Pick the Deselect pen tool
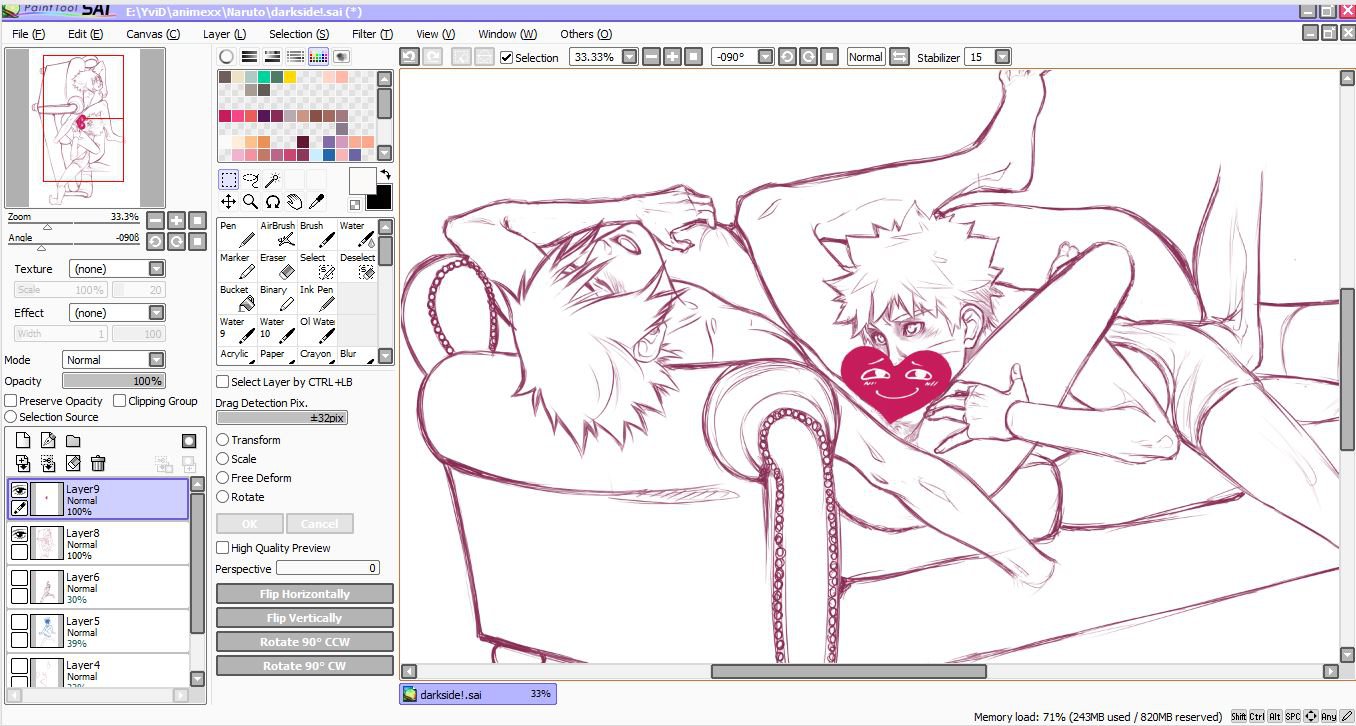 pos(357,266)
